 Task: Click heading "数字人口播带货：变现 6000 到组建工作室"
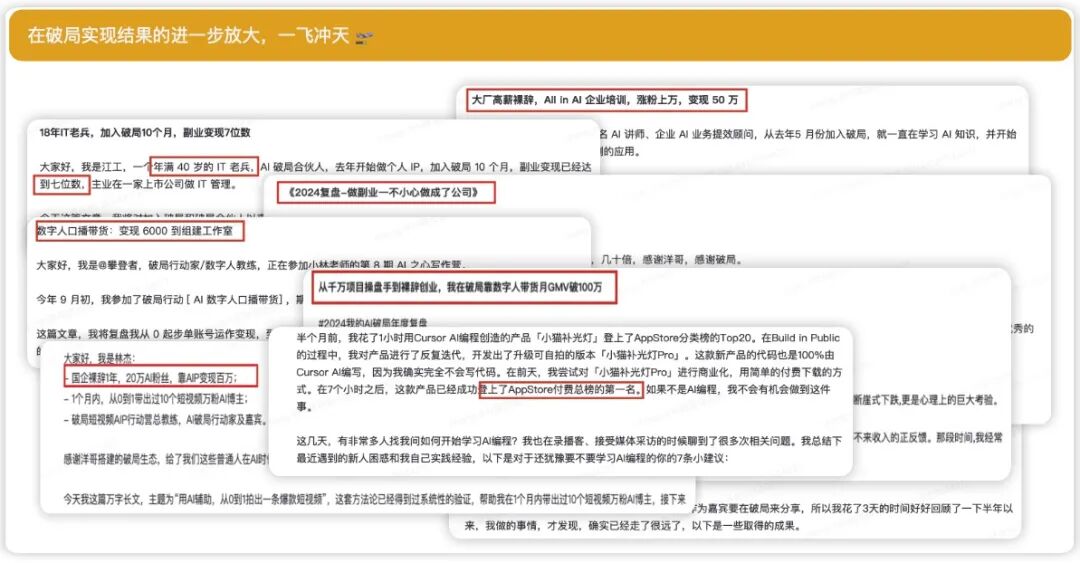pos(134,231)
